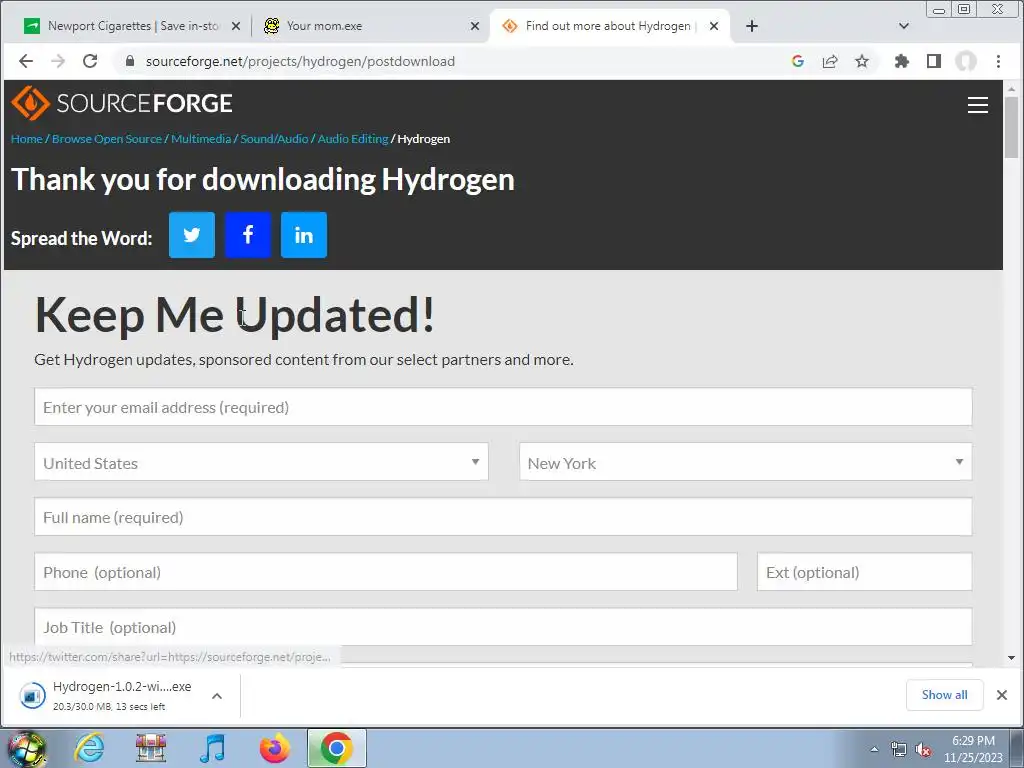The image size is (1024, 768).
Task: Open the New York state dropdown
Action: coord(746,462)
